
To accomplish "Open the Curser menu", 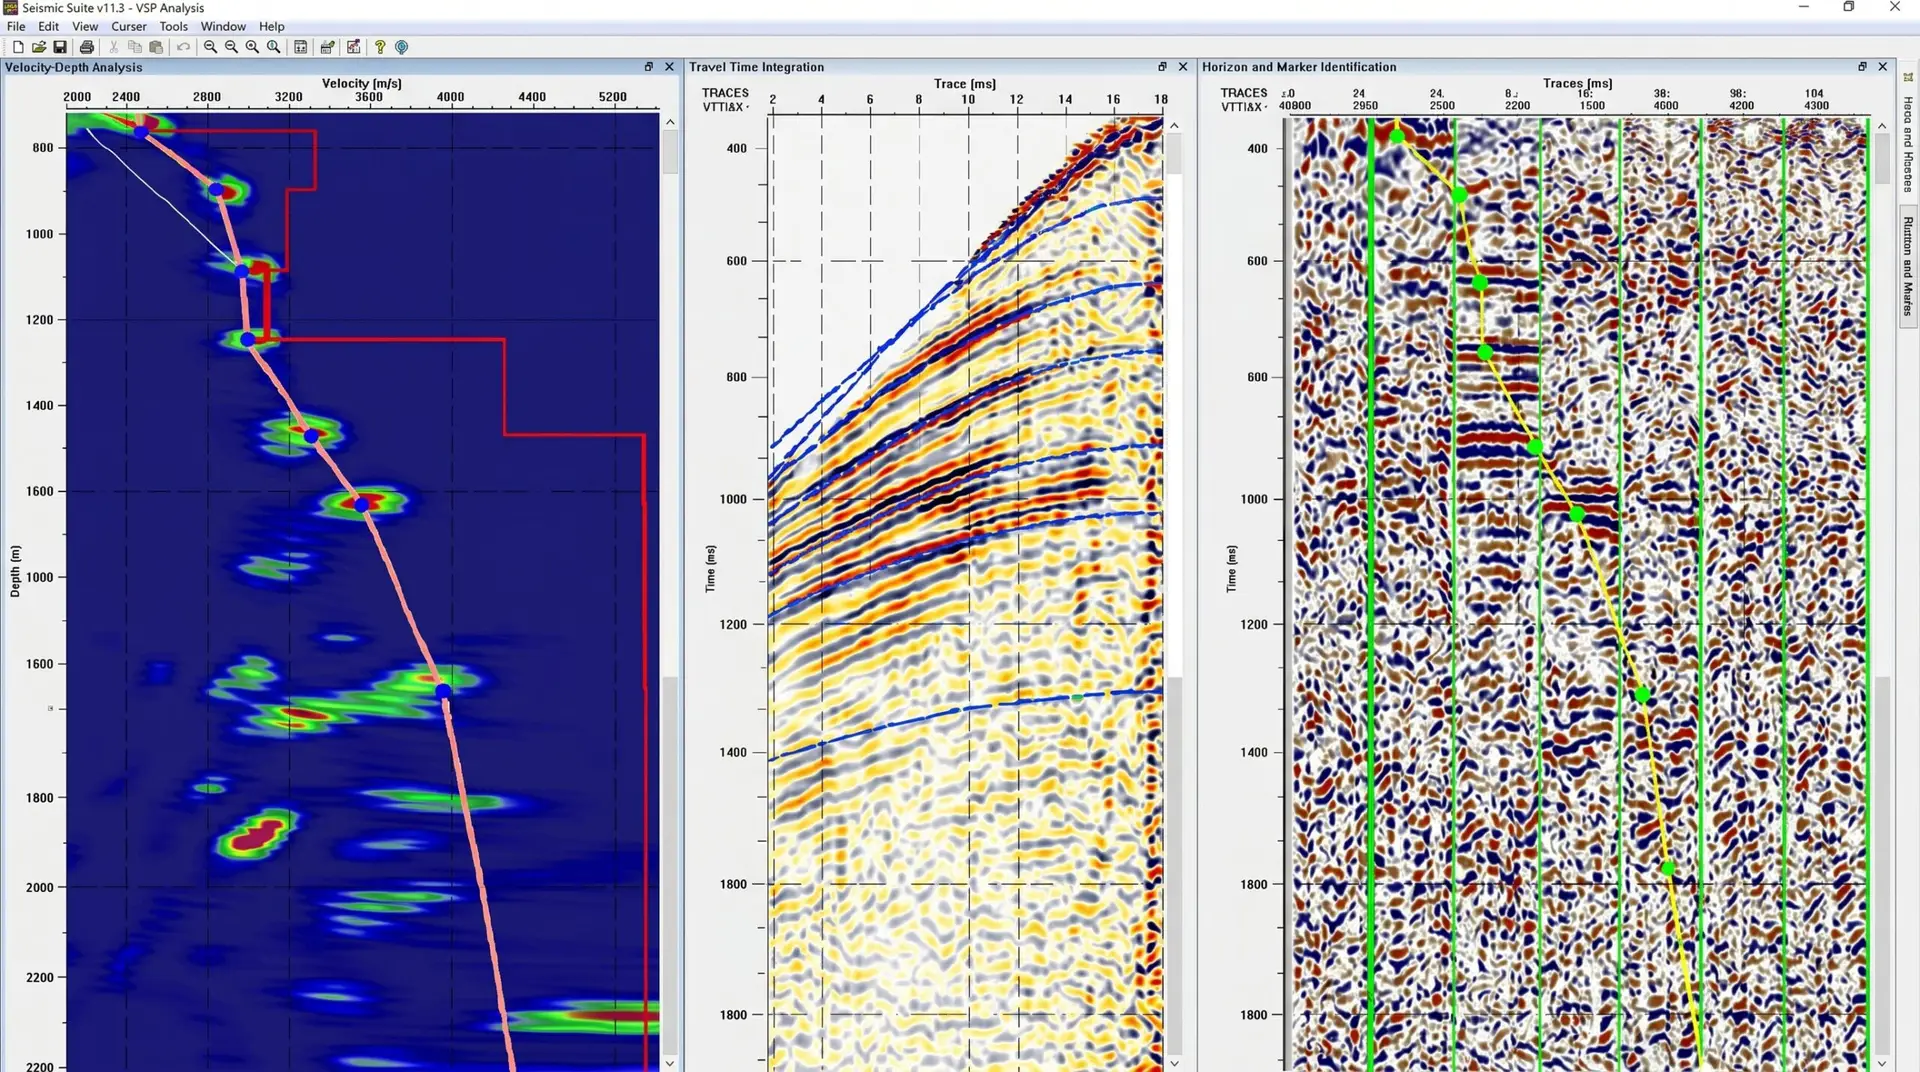I will point(129,27).
